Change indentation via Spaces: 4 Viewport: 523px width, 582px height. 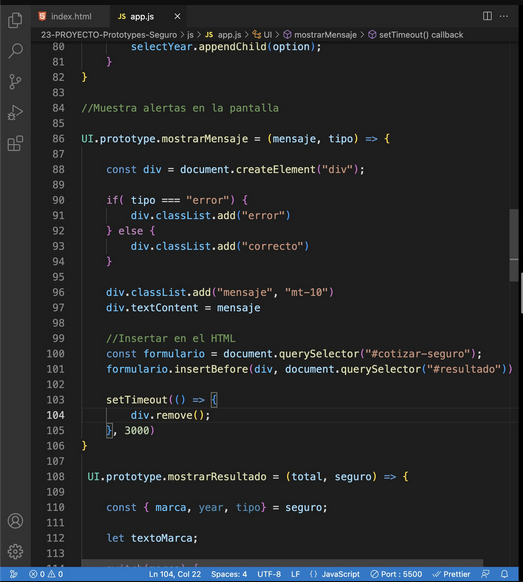(x=229, y=574)
